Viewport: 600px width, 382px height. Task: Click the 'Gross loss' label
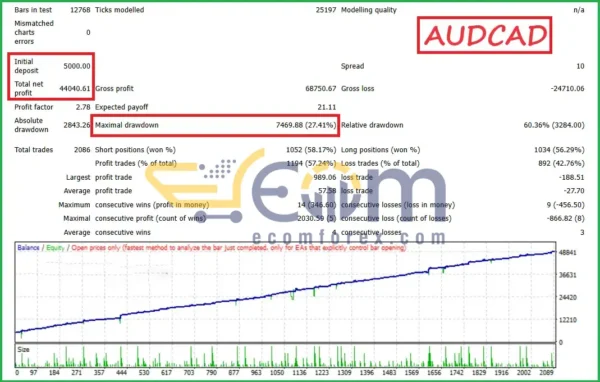(x=357, y=88)
